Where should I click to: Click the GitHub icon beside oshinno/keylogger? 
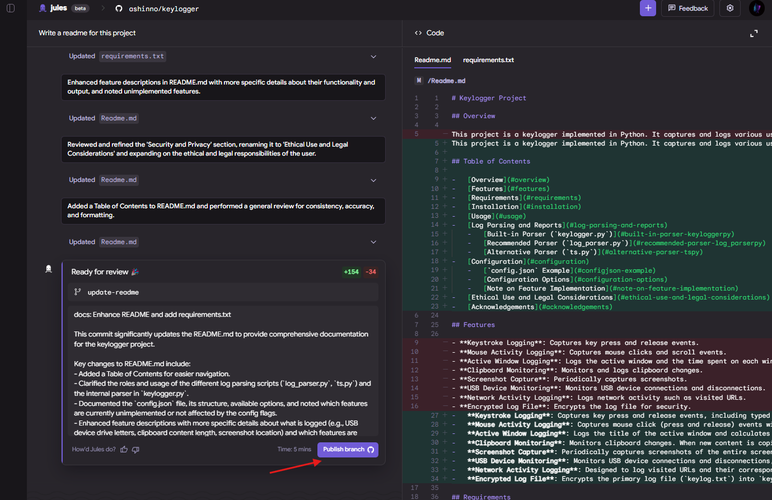point(119,8)
